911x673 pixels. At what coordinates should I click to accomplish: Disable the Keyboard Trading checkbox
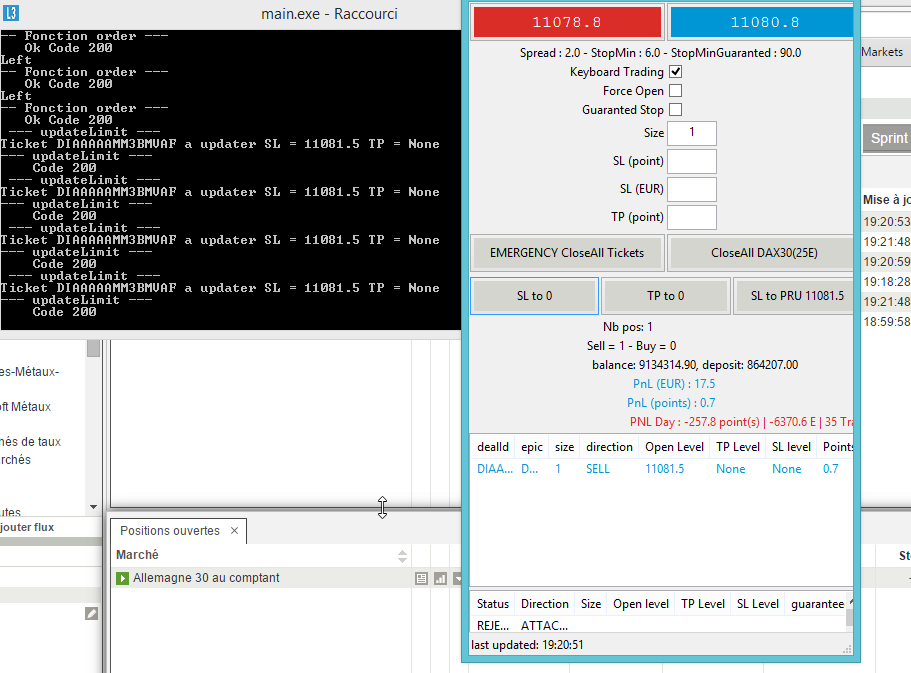[x=676, y=71]
